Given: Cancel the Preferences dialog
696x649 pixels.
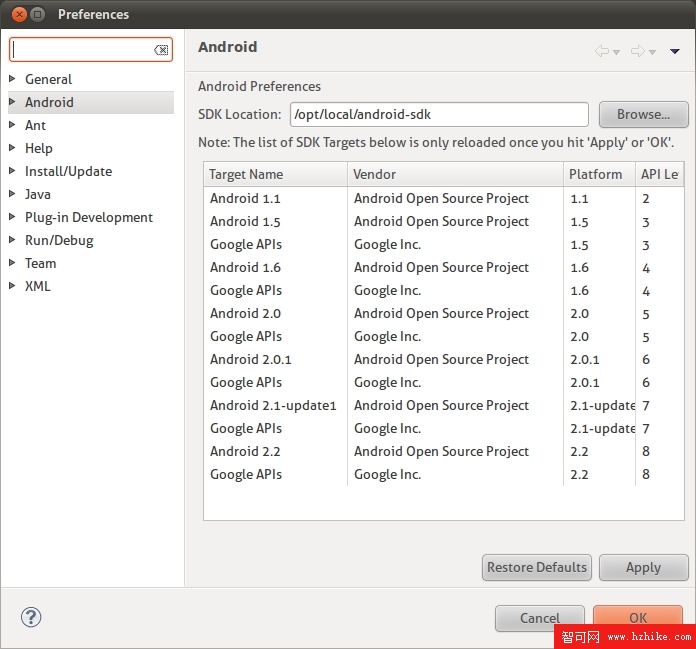Looking at the screenshot, I should pos(540,618).
